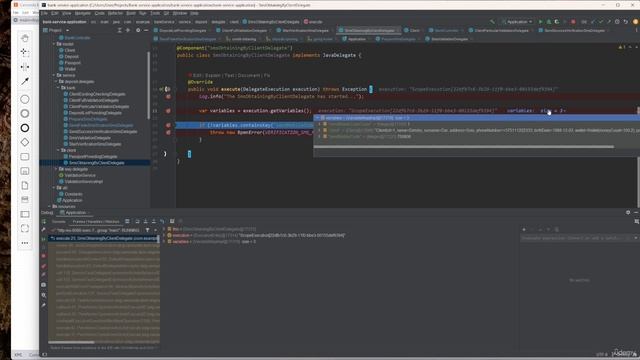640x360 pixels.
Task: Click the Step Over debugger icon
Action: (137, 221)
